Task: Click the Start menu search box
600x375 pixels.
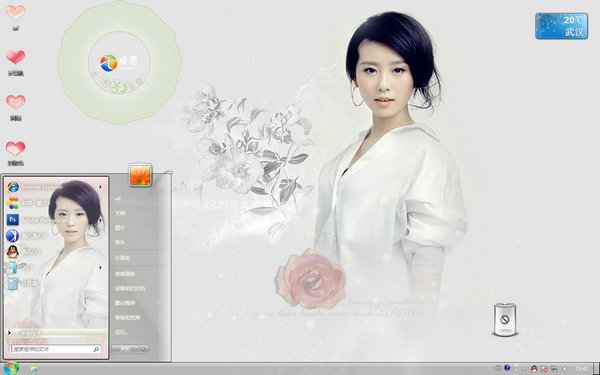Action: pyautogui.click(x=56, y=349)
